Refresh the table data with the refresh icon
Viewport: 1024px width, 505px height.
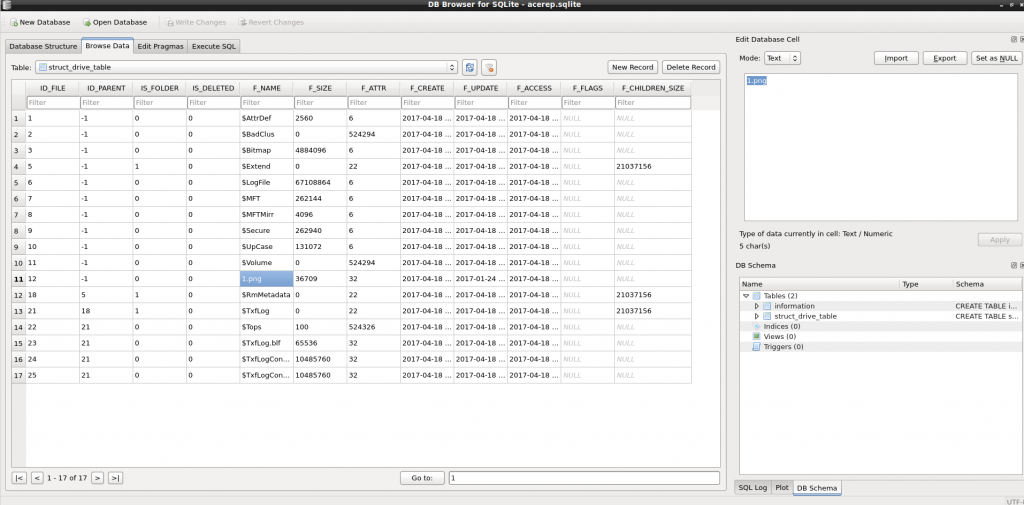point(470,67)
